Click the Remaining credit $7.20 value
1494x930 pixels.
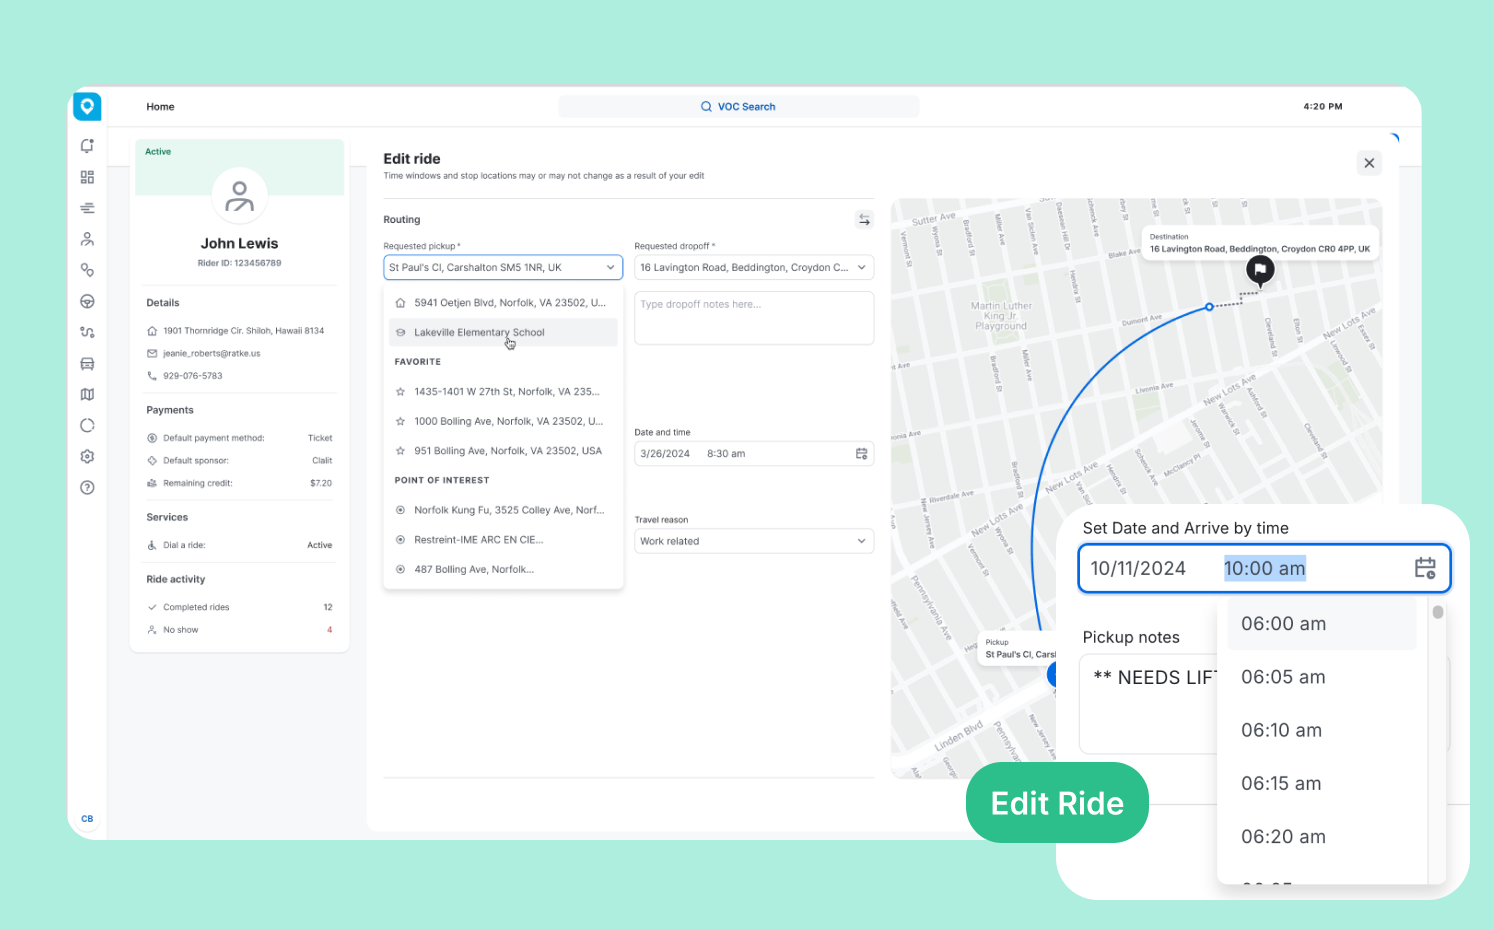coord(321,483)
